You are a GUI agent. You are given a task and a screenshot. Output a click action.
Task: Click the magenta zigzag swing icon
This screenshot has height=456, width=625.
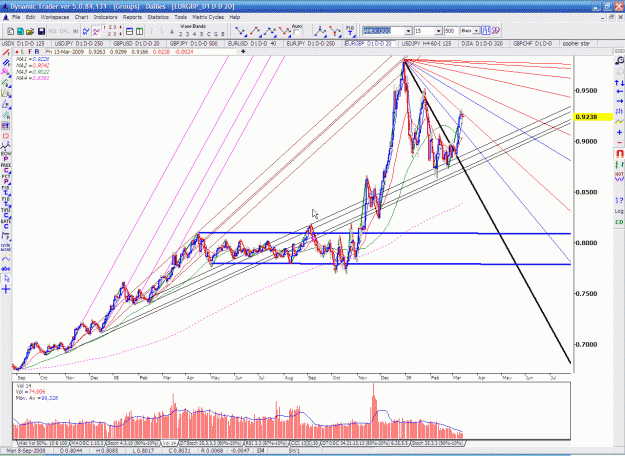click(96, 31)
